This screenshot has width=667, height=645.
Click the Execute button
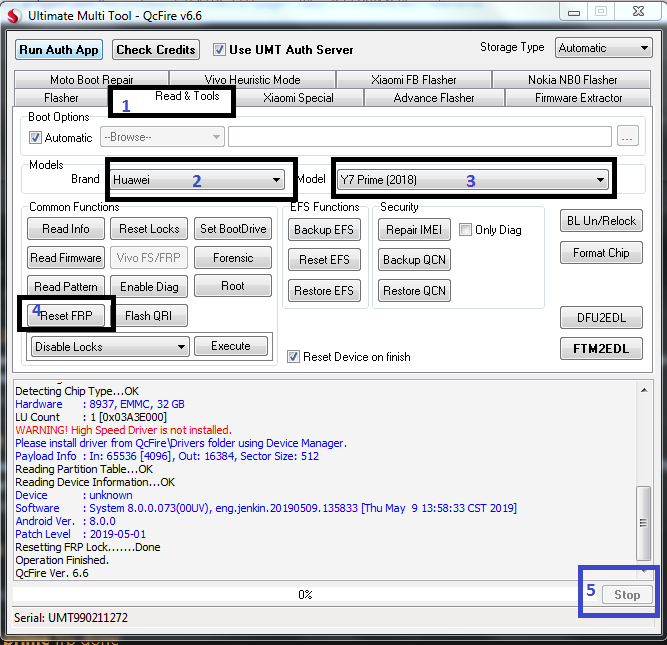click(231, 346)
